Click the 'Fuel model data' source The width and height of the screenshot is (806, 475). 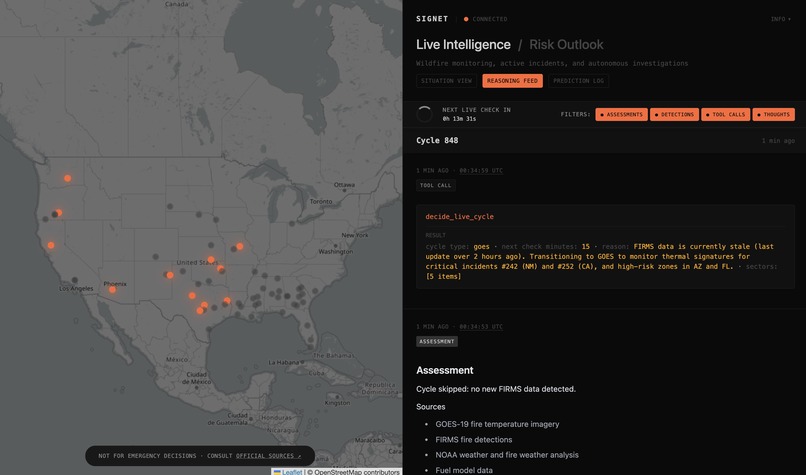pos(464,470)
